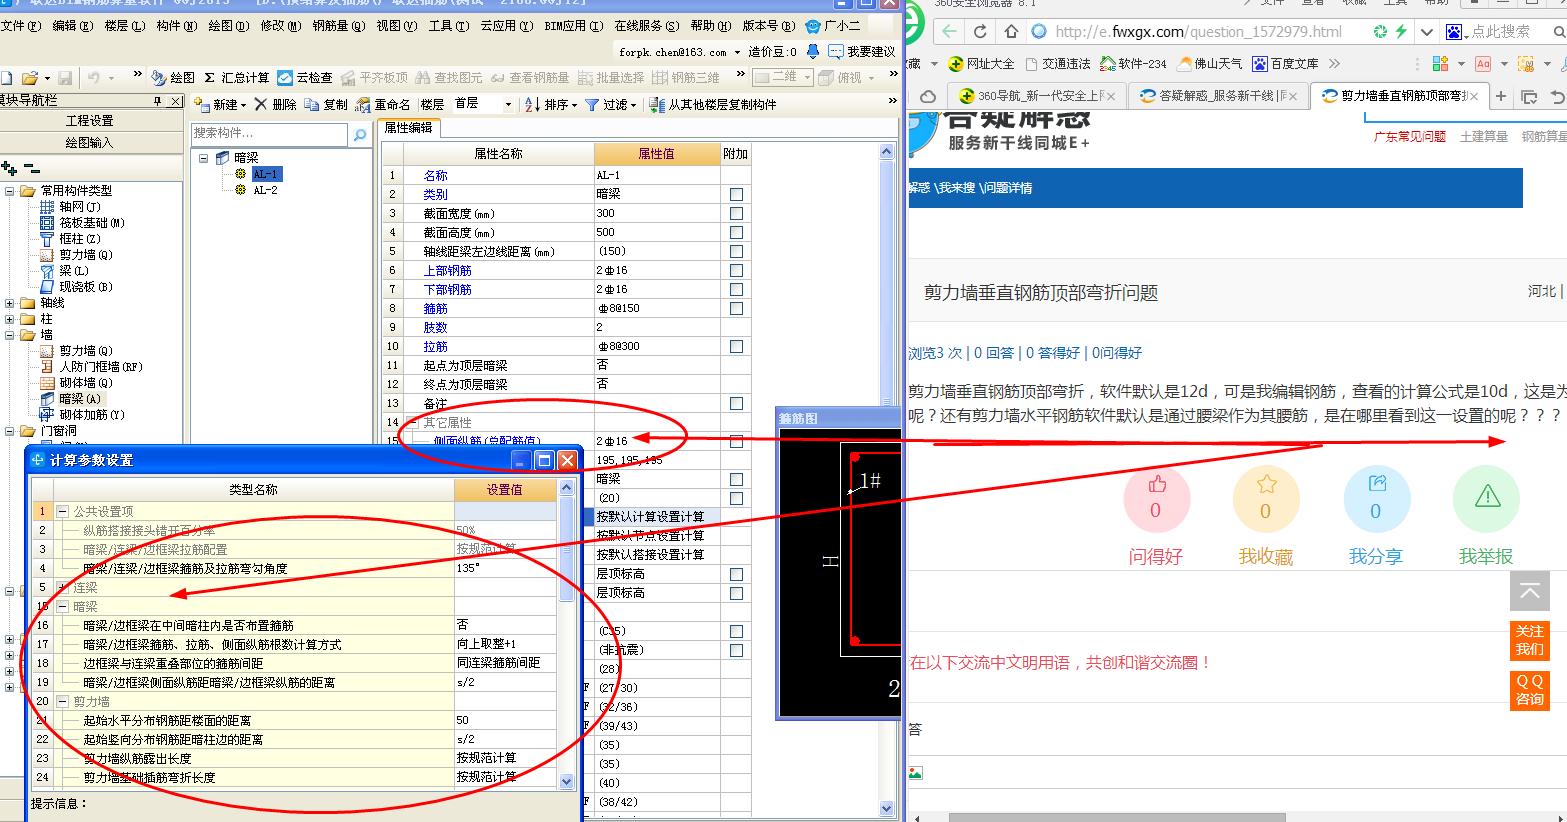The height and width of the screenshot is (822, 1567).
Task: Toggle the 附加 checkbox for 下部钢筋 row
Action: point(736,289)
